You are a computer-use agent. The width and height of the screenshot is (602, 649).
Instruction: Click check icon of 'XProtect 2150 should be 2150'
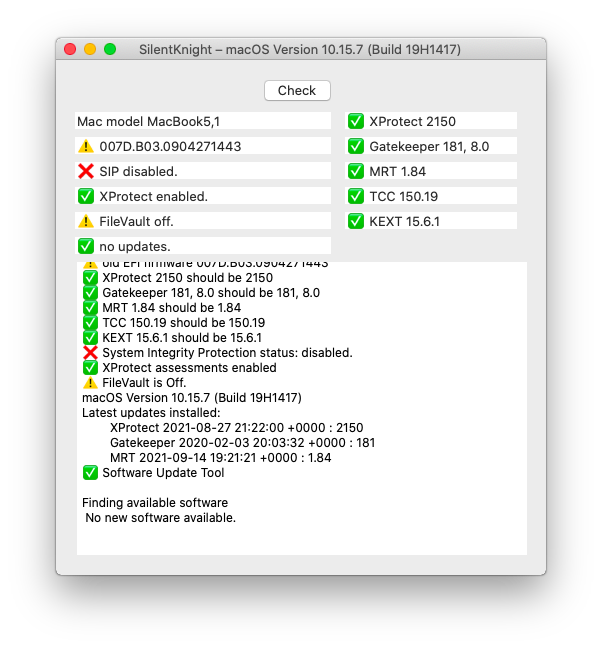[x=90, y=277]
